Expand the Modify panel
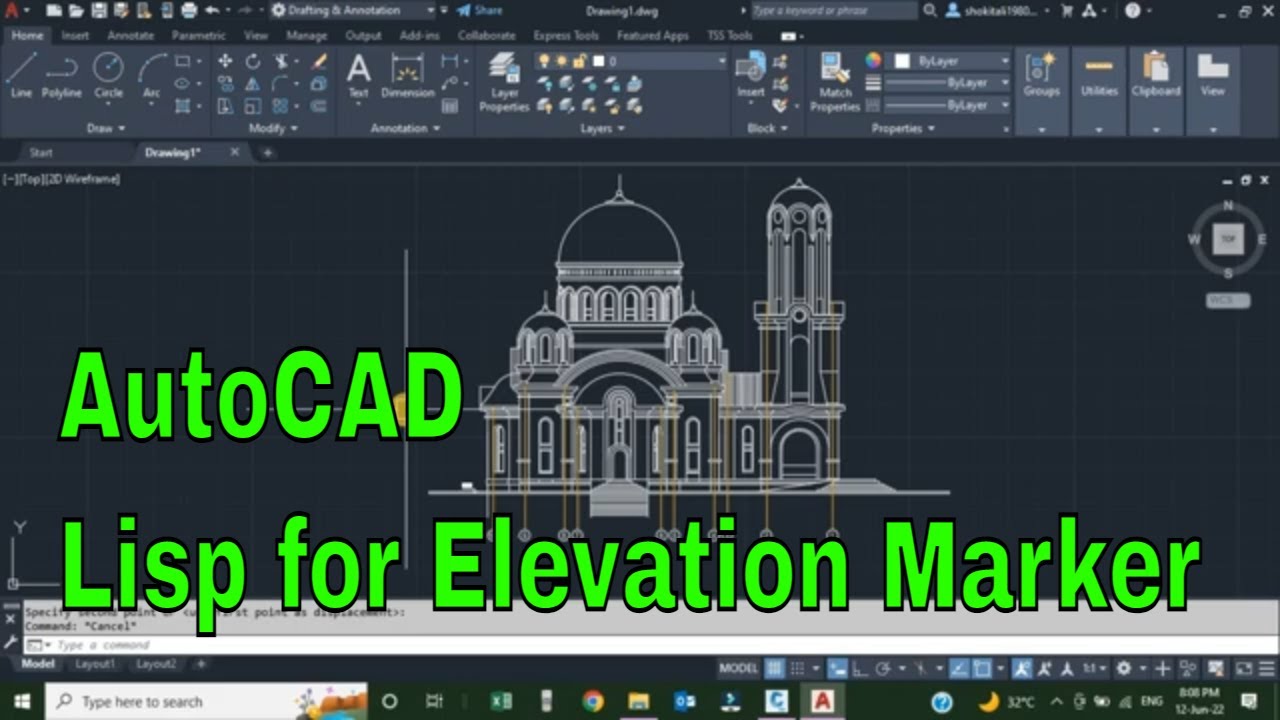The image size is (1280, 720). [273, 128]
